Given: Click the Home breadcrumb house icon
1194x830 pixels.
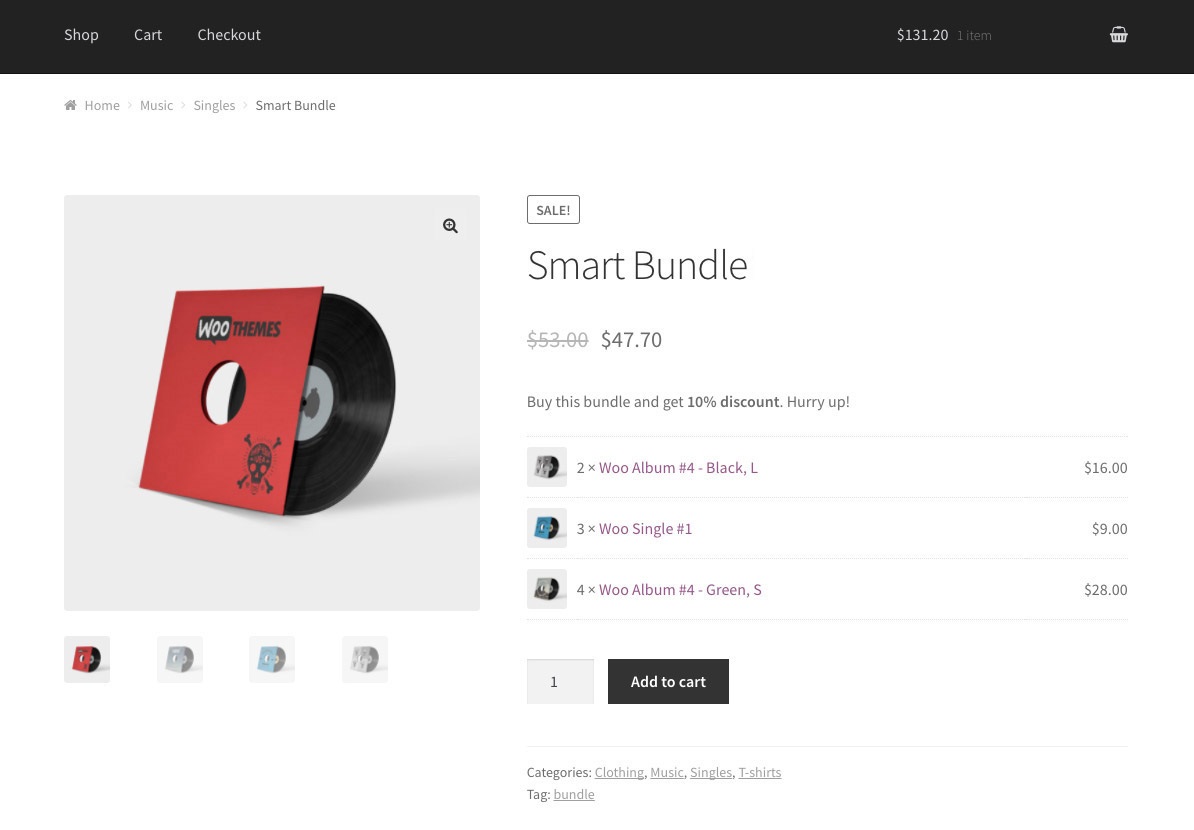Looking at the screenshot, I should 70,105.
